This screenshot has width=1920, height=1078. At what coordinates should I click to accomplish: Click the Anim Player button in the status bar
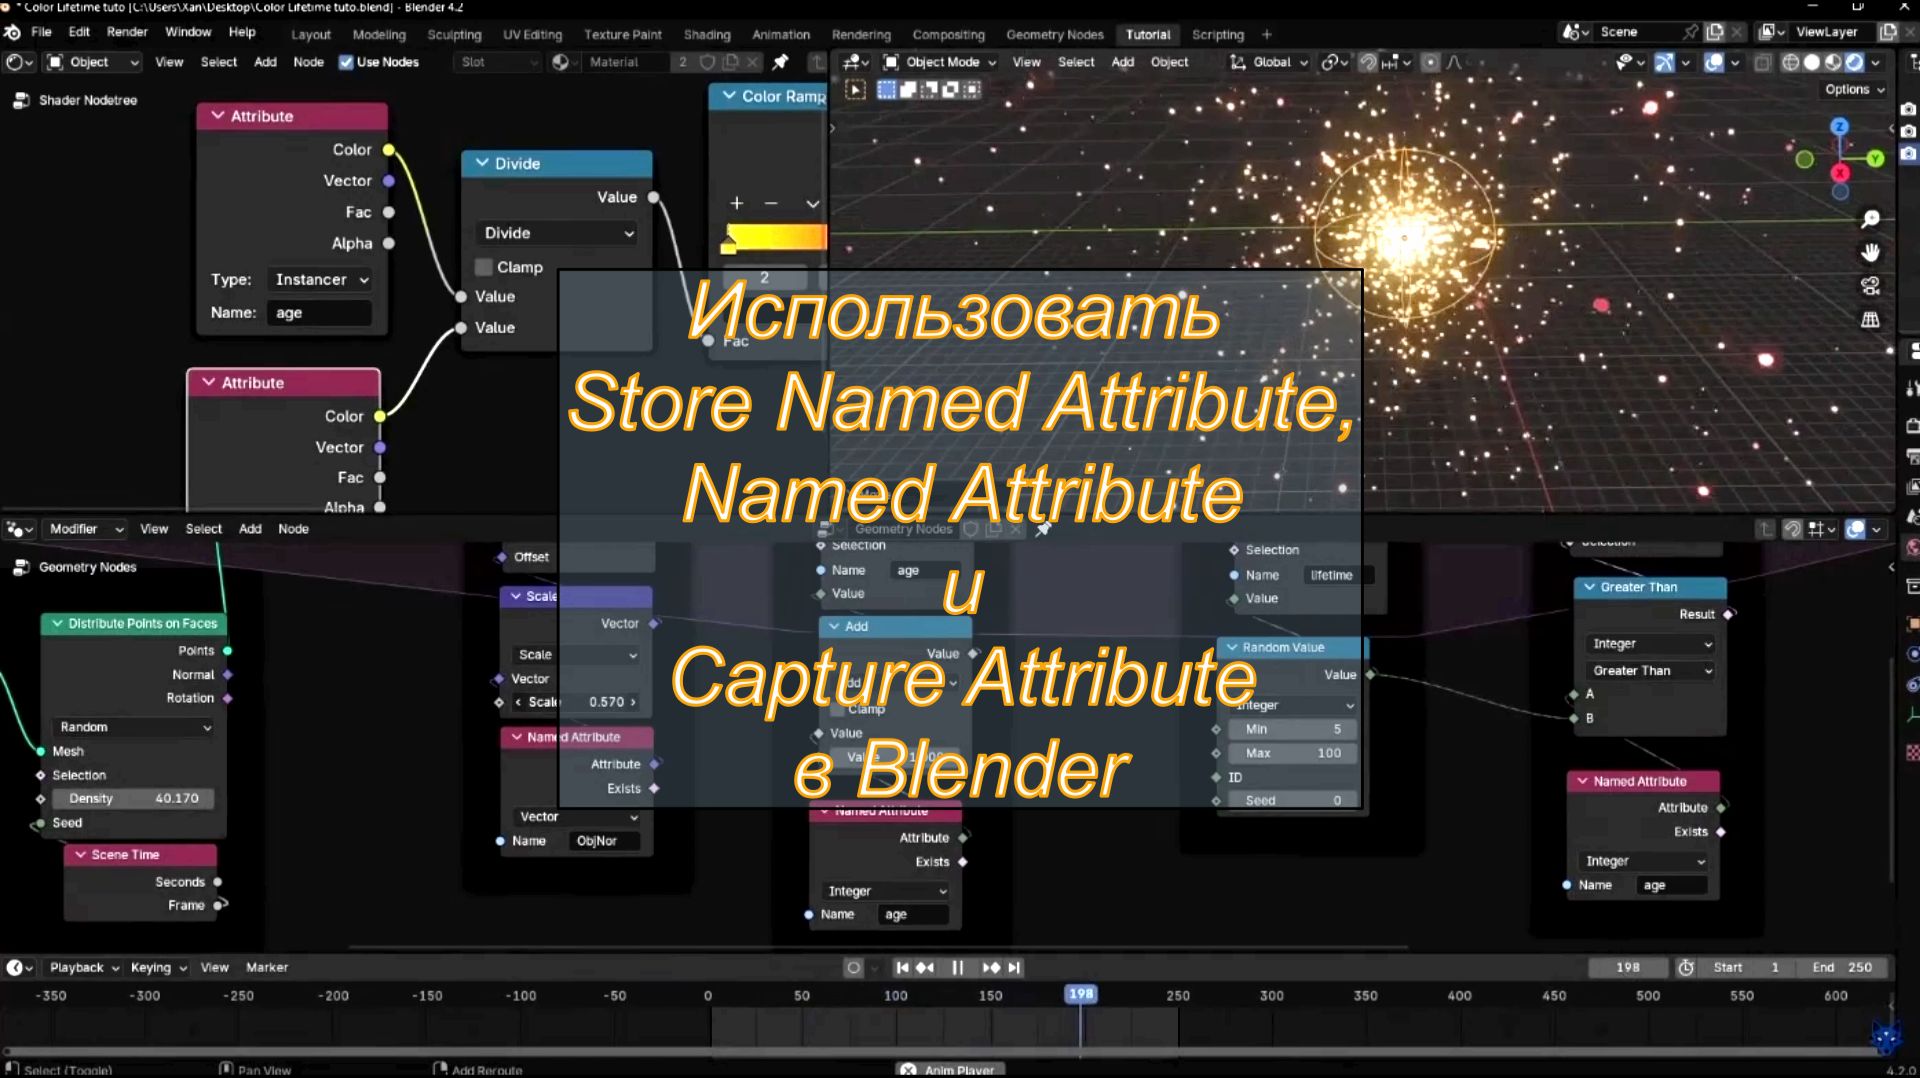(948, 1069)
